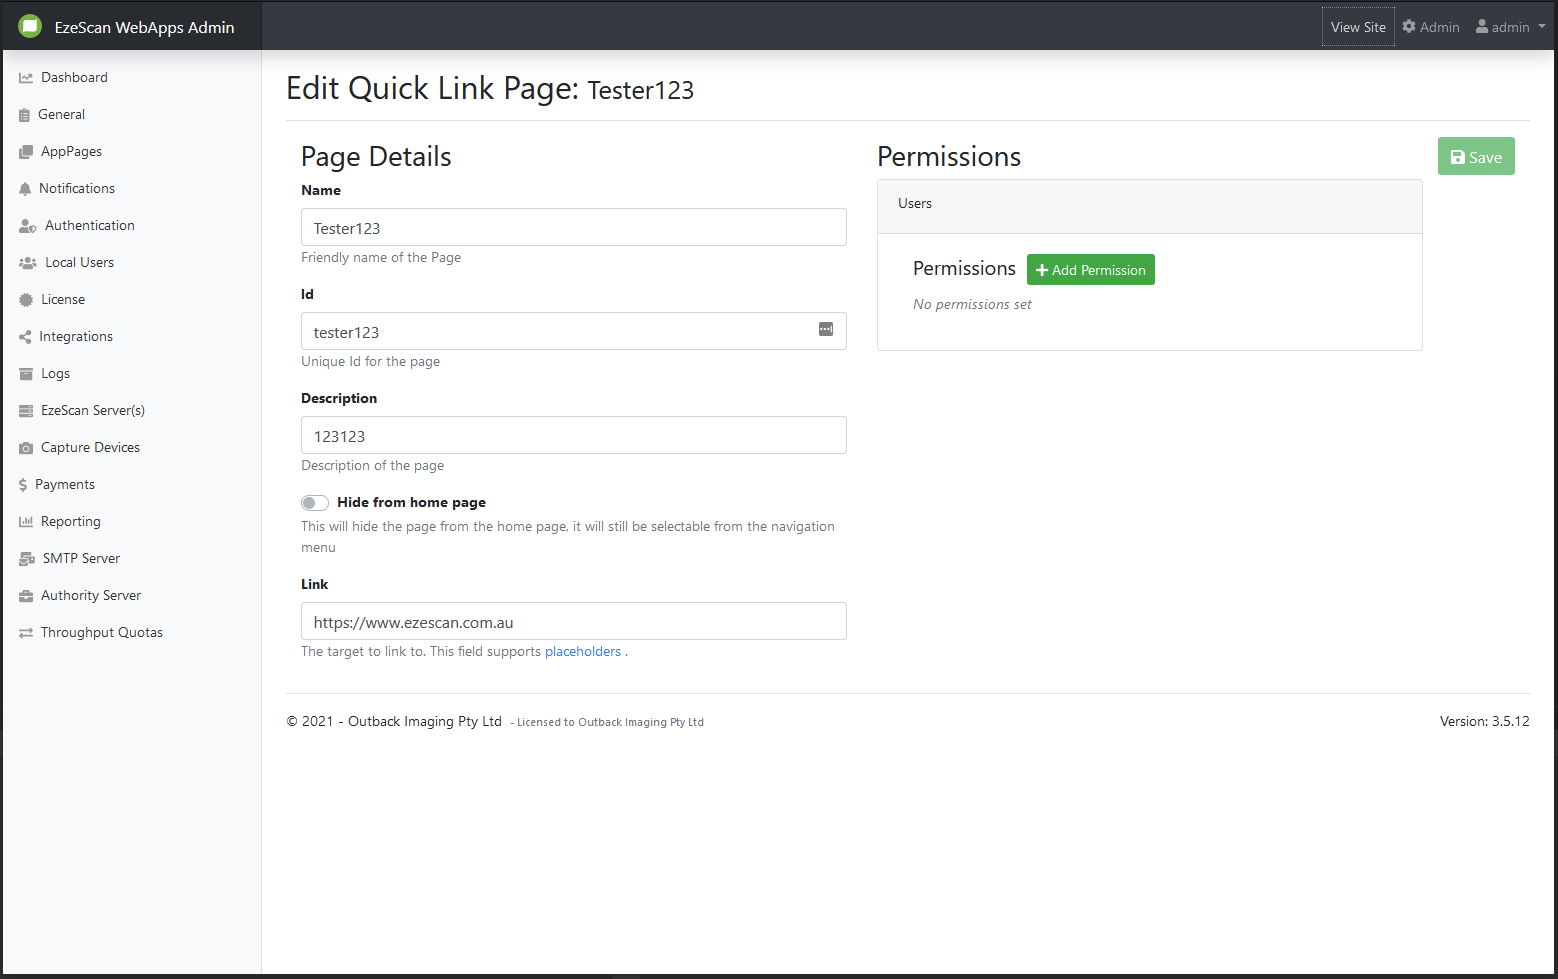1558x979 pixels.
Task: Click the icon inside the Id field
Action: pos(826,330)
